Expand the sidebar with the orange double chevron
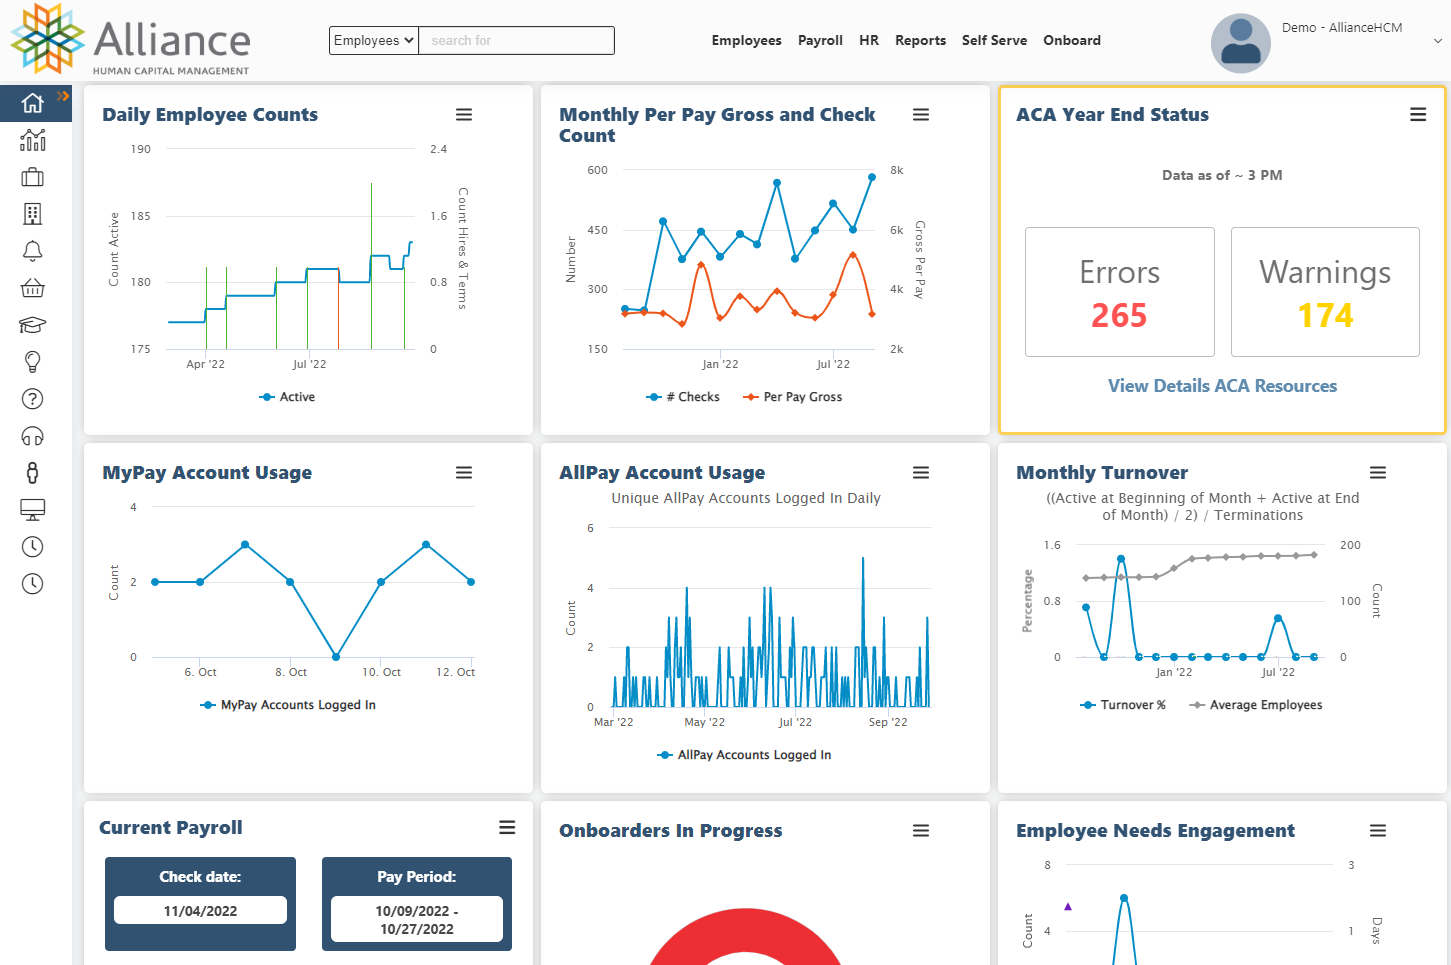The width and height of the screenshot is (1451, 965). [63, 96]
